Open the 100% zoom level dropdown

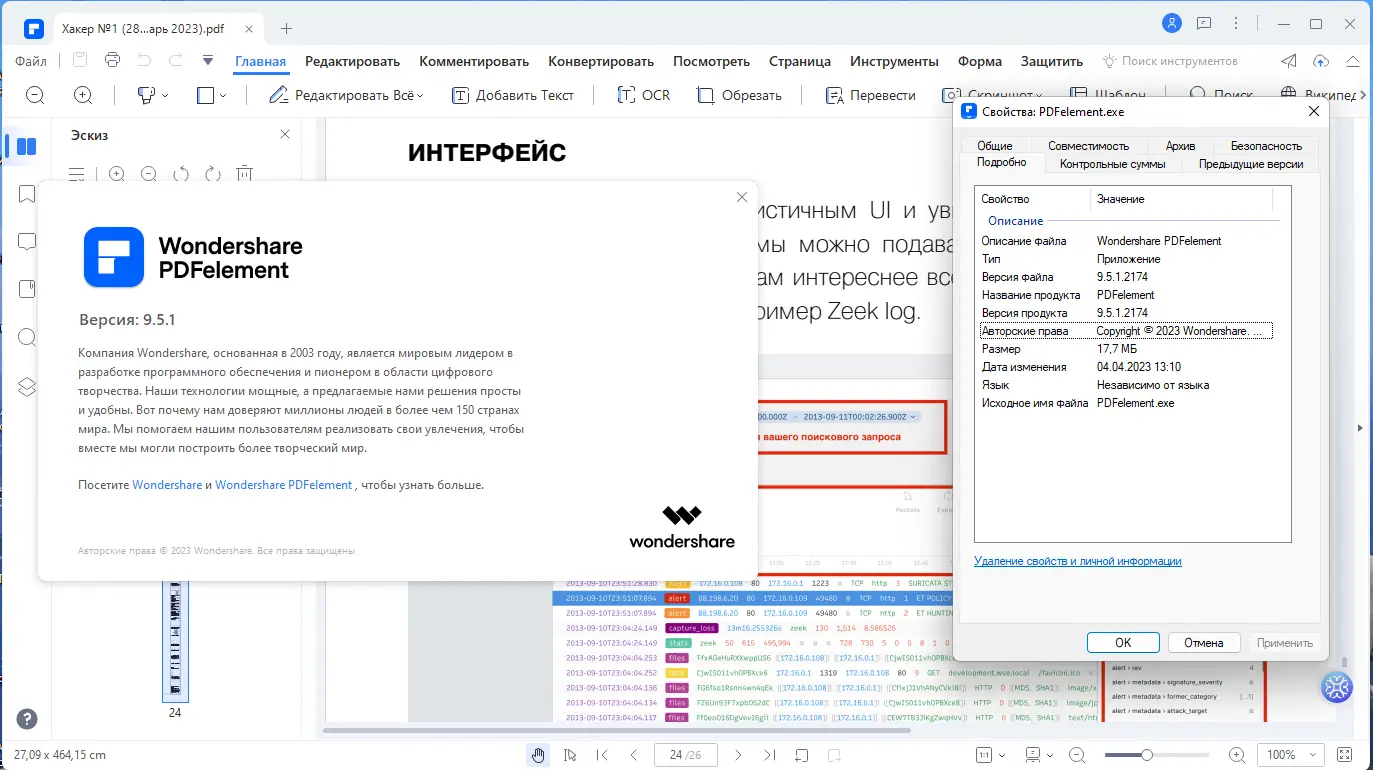click(1290, 755)
